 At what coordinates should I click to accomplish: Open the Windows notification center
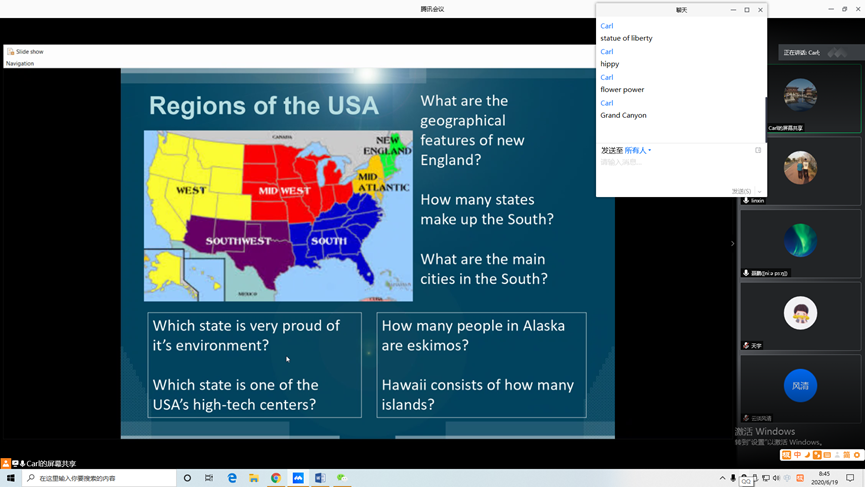pos(850,478)
